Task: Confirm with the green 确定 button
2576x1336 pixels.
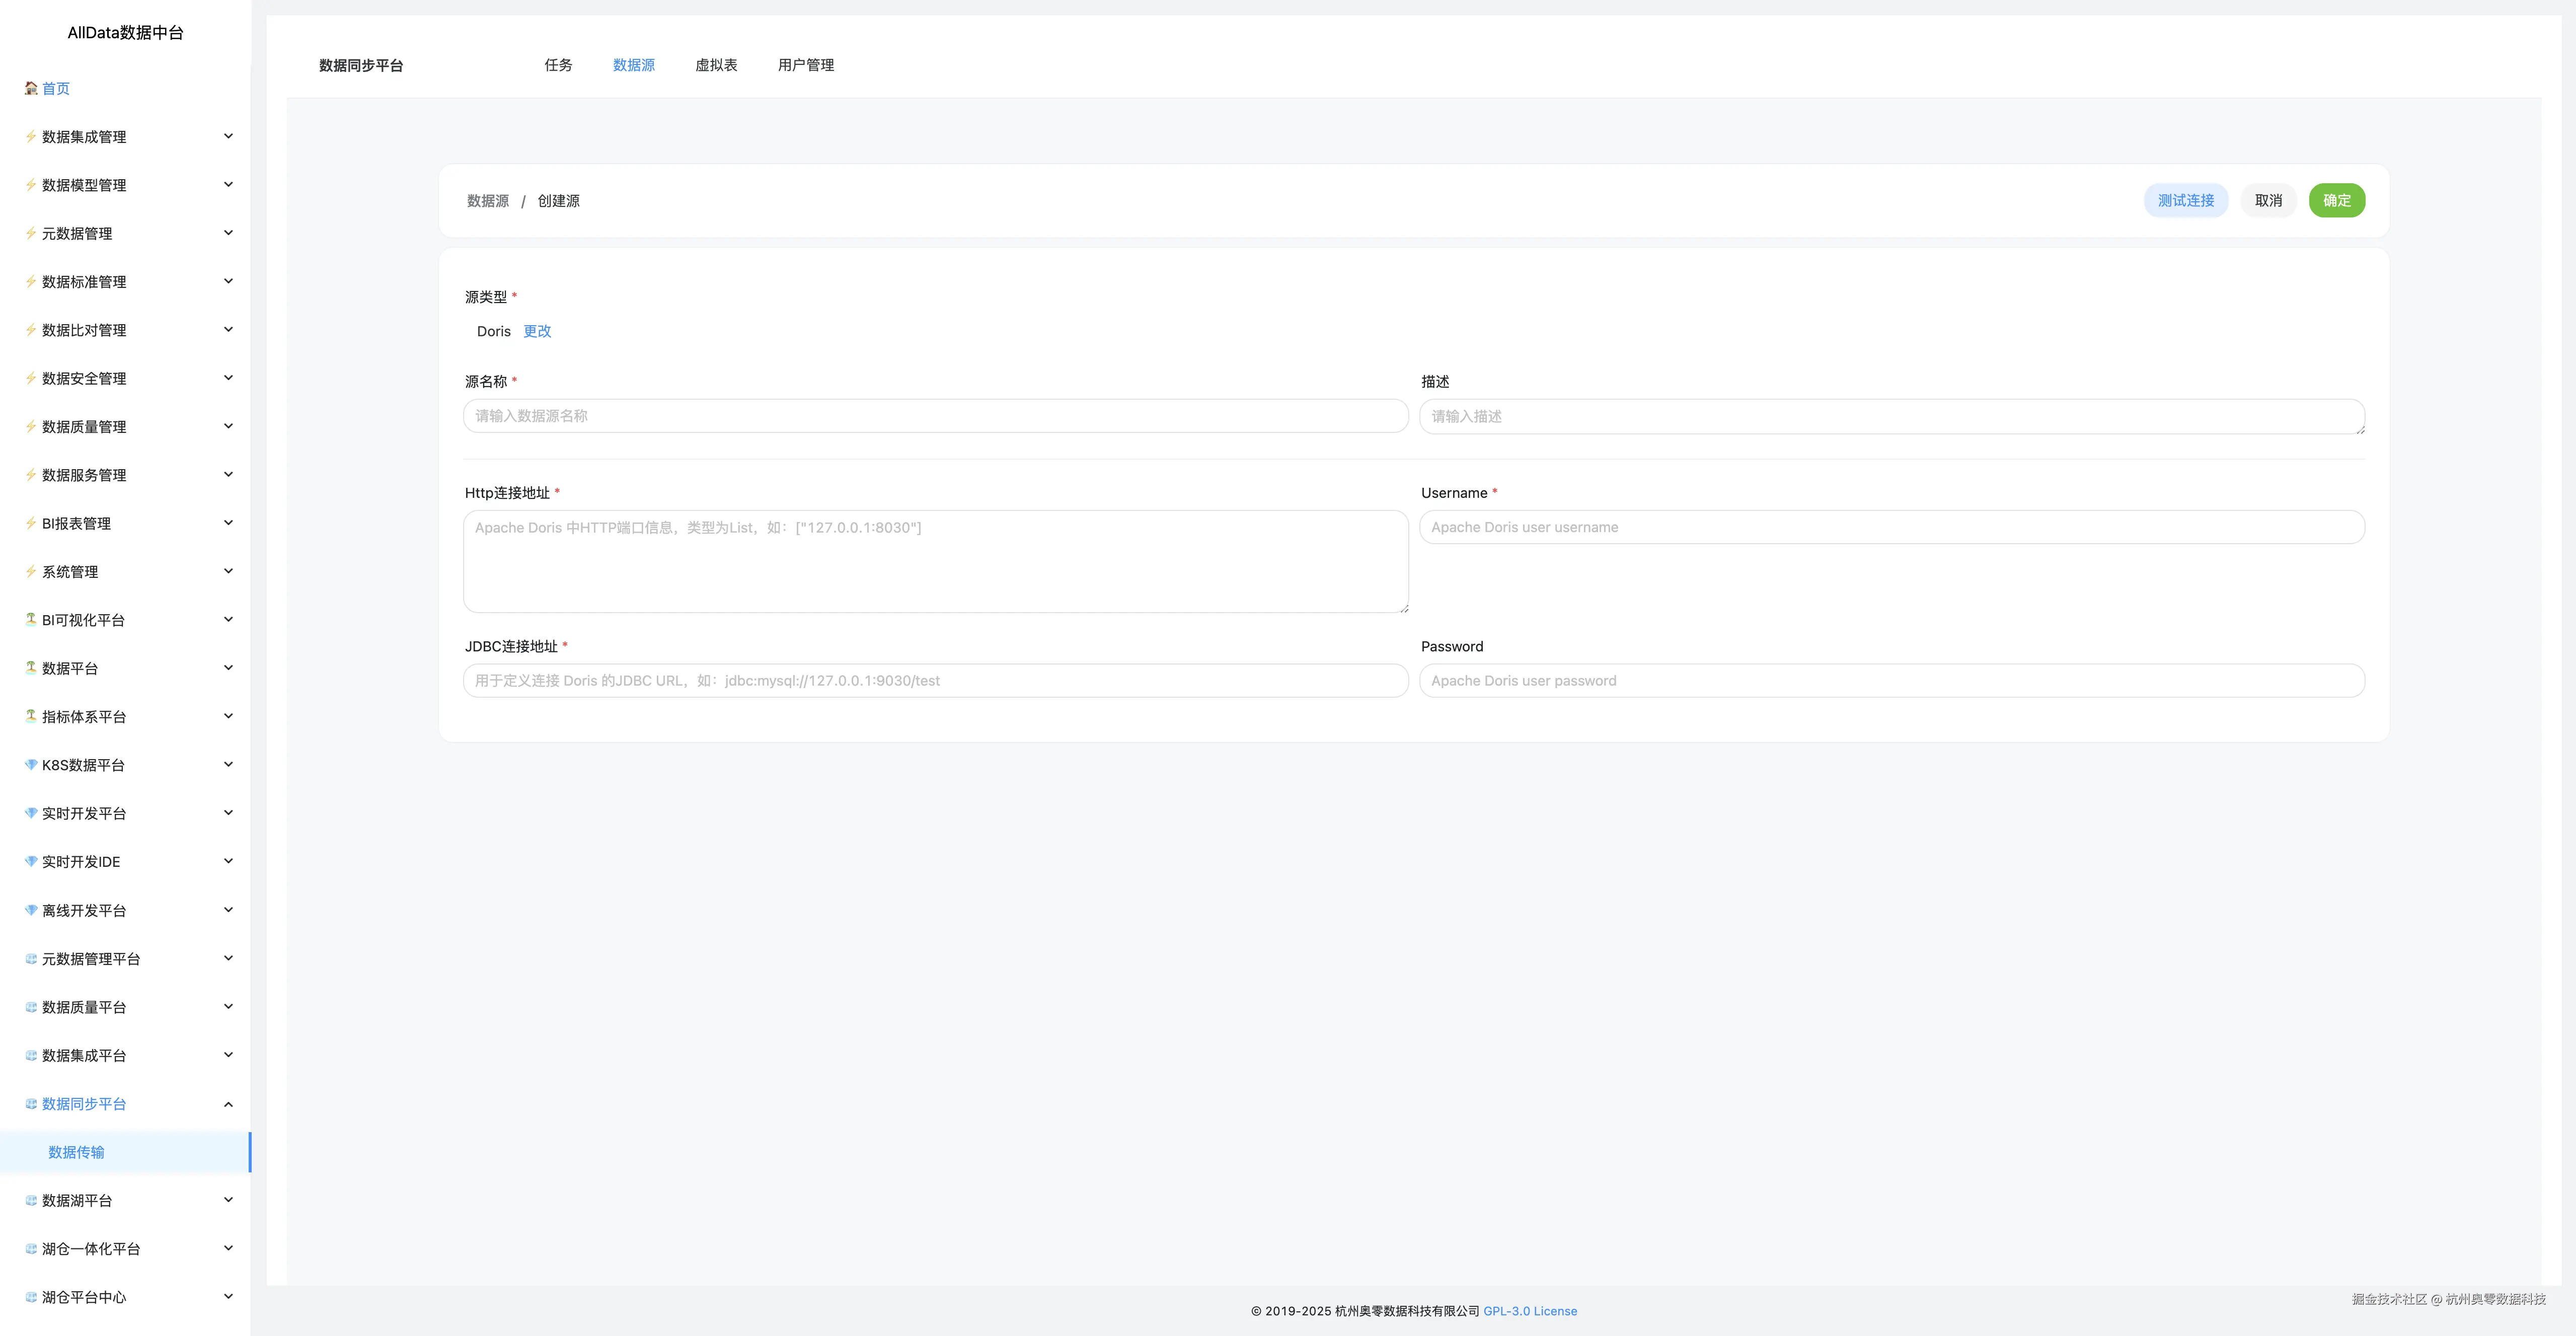Action: click(2336, 201)
